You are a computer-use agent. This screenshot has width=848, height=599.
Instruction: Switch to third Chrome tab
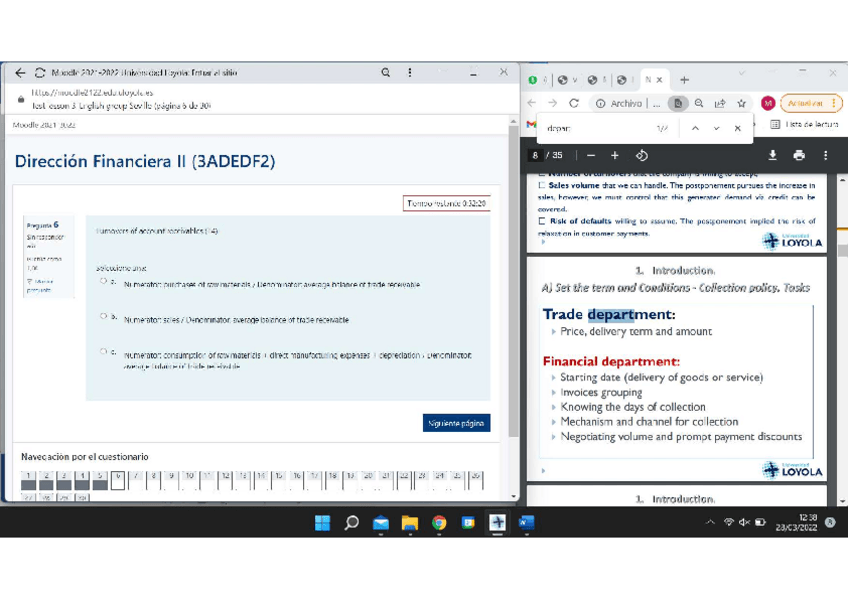(x=595, y=80)
